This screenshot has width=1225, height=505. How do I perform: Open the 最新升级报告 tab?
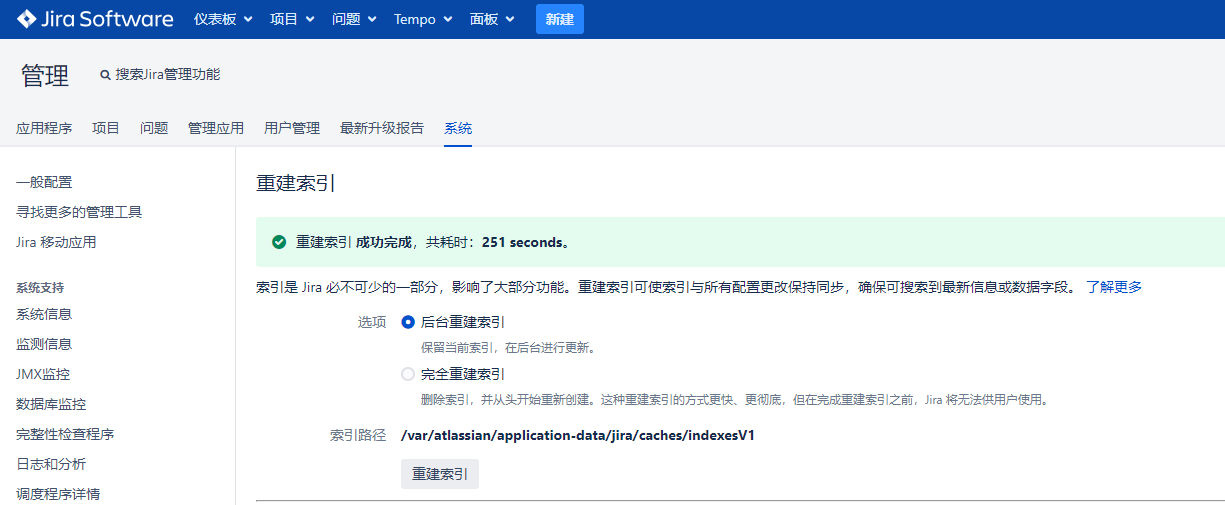(382, 128)
